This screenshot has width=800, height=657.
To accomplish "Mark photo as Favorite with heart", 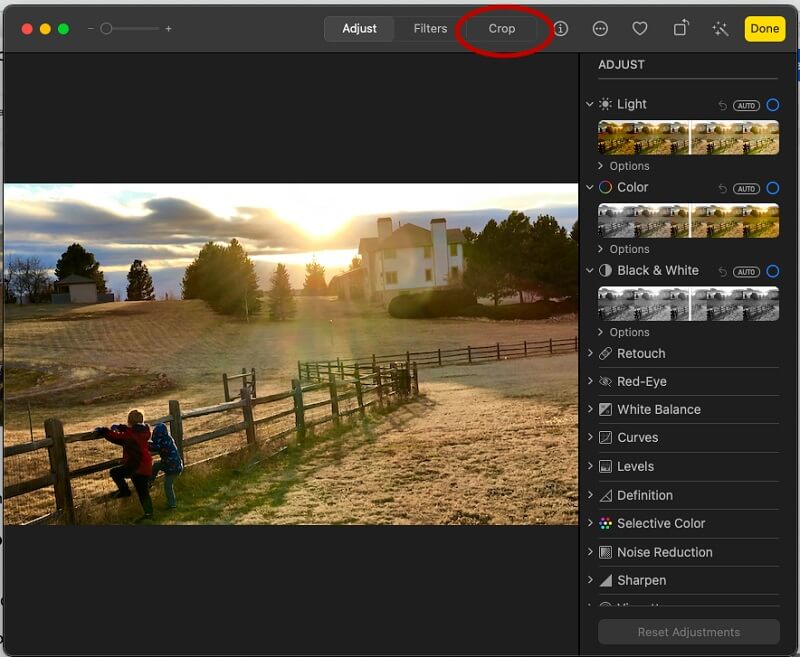I will click(640, 29).
